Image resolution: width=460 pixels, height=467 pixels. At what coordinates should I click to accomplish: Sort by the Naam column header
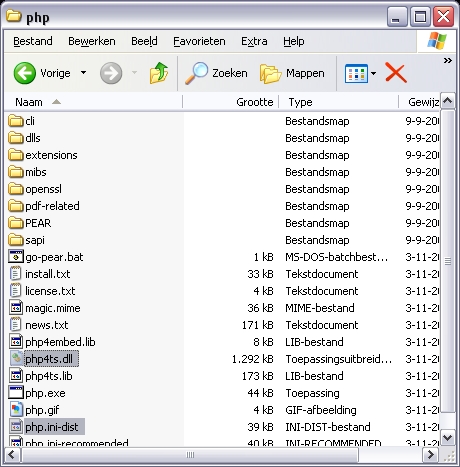(x=94, y=102)
